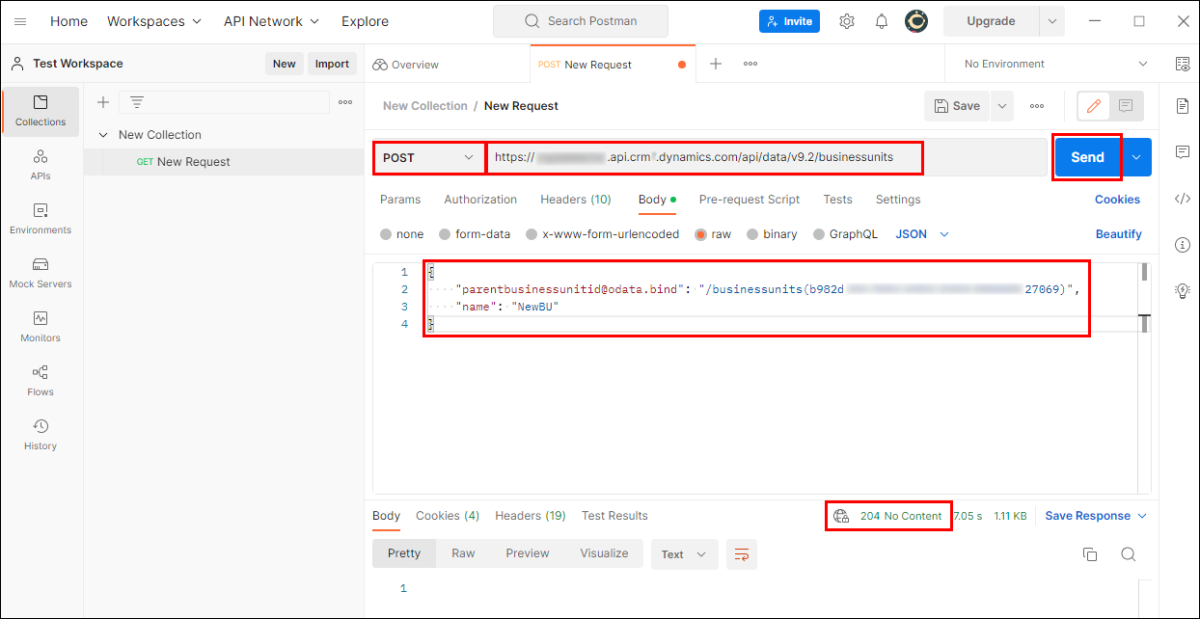
Task: Search response with magnifier icon
Action: (1128, 554)
